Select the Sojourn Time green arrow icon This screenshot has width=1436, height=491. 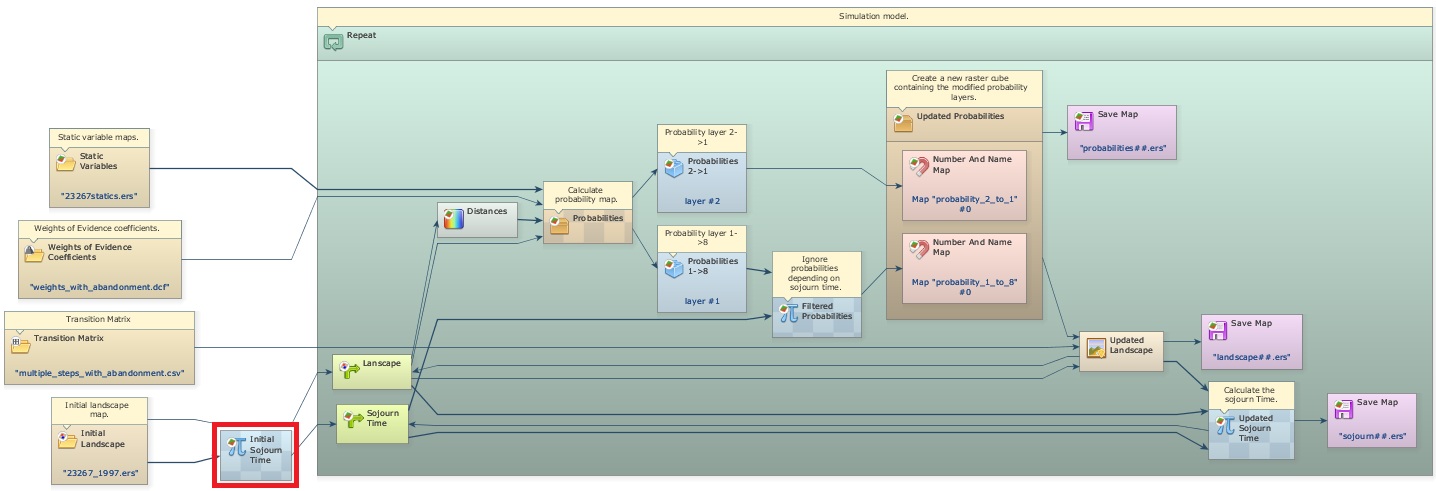pyautogui.click(x=352, y=418)
